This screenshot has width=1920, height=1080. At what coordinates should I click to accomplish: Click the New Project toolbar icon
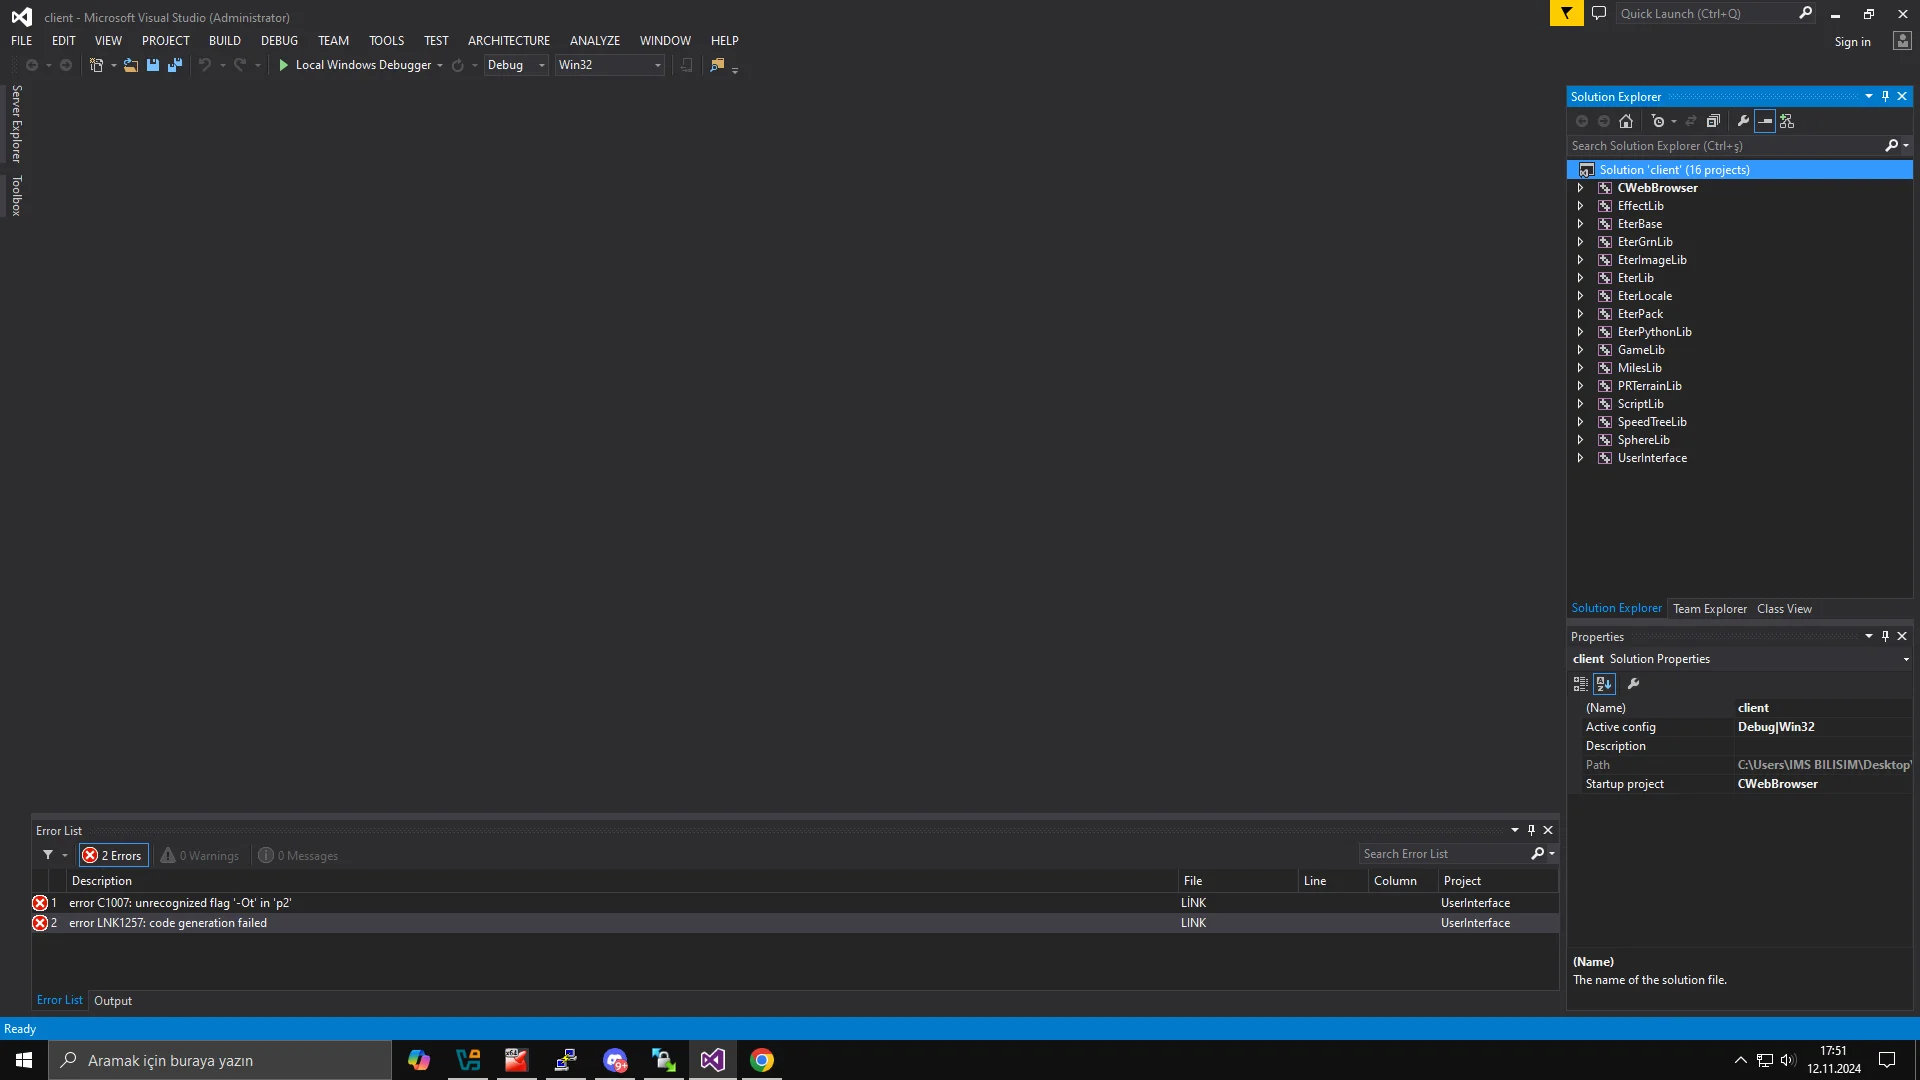click(x=96, y=65)
